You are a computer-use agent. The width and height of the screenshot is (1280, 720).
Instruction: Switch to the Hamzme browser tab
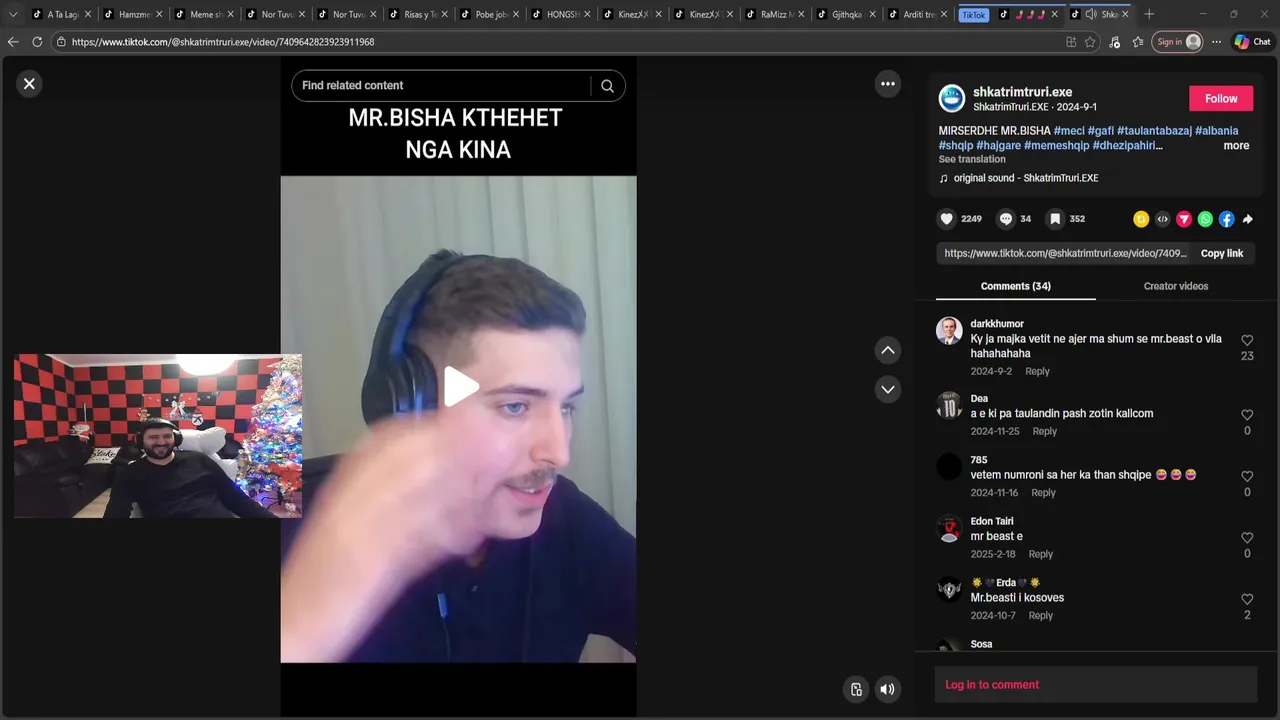[x=134, y=15]
